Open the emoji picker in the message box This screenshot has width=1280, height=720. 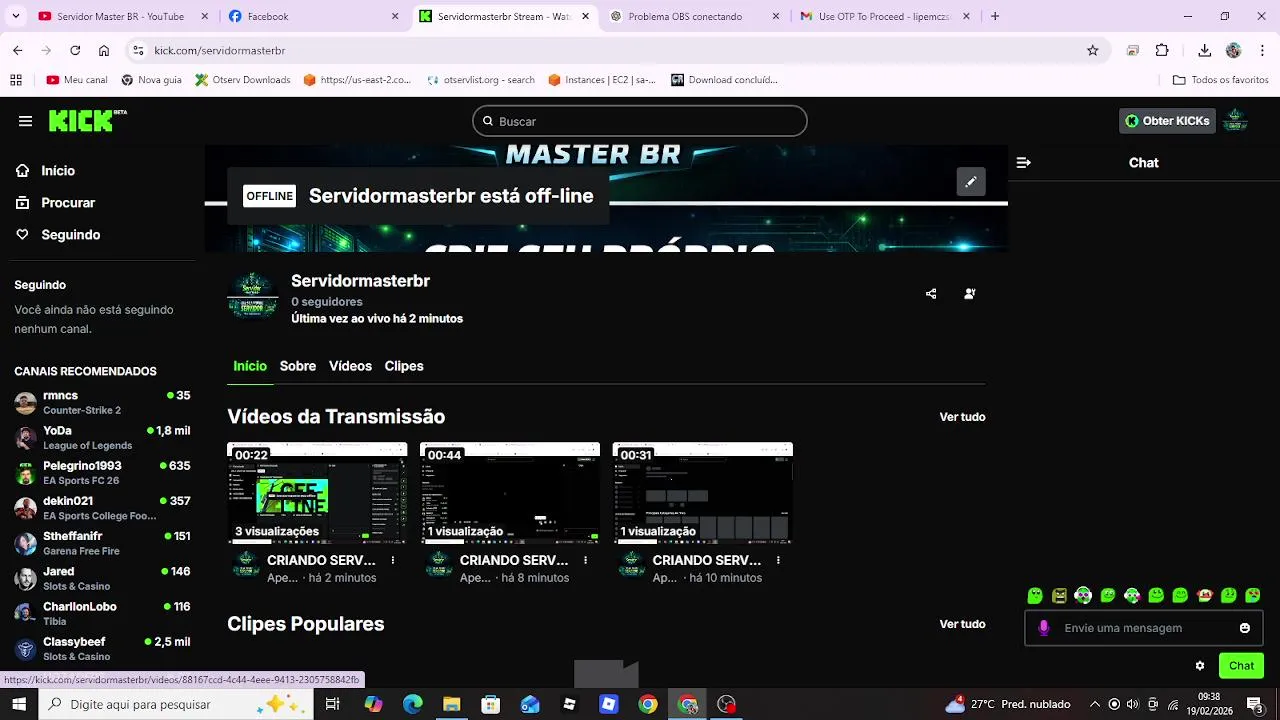click(1245, 628)
